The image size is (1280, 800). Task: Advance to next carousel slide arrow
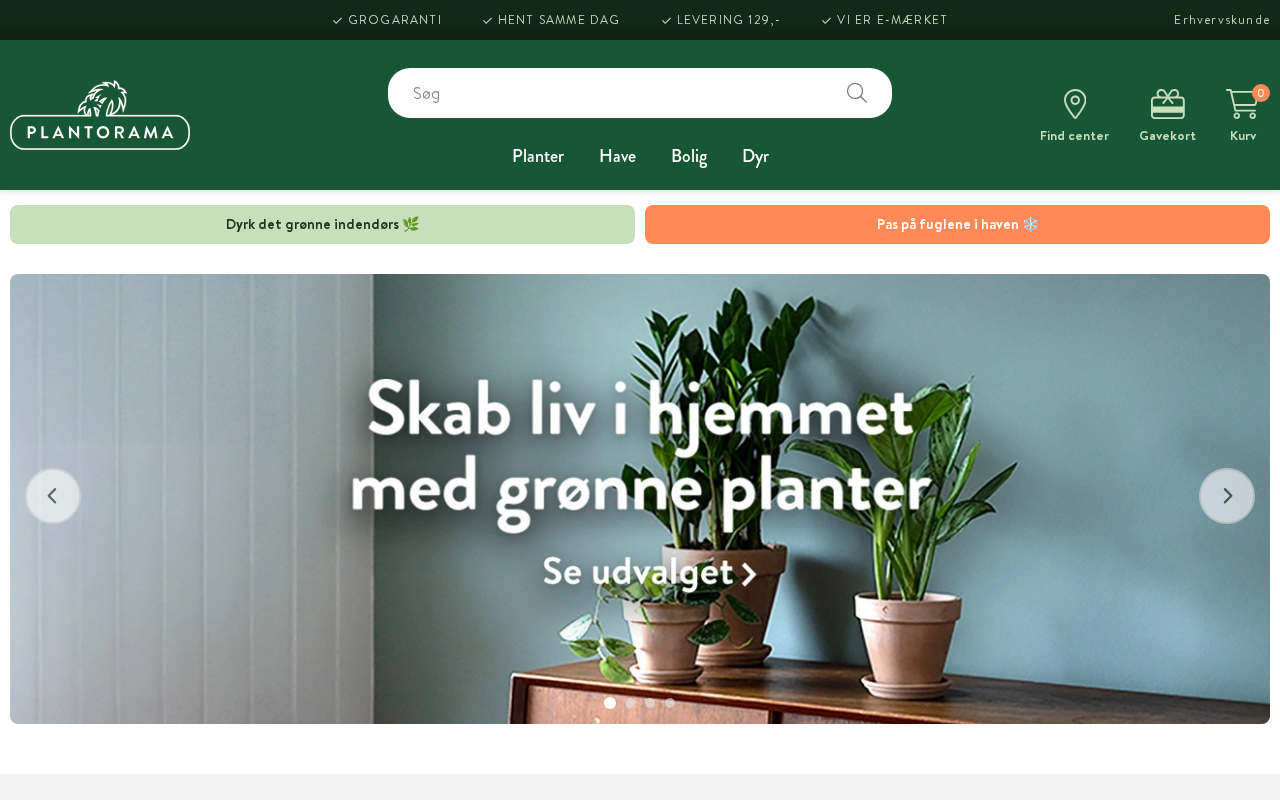pos(1227,496)
